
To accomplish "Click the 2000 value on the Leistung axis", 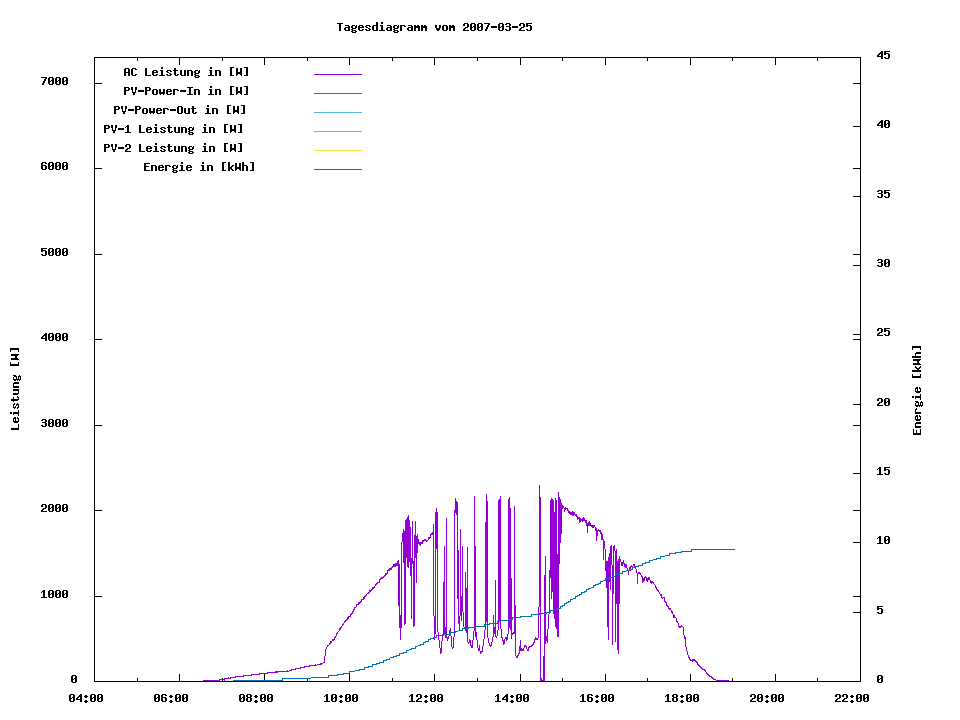I will [53, 509].
